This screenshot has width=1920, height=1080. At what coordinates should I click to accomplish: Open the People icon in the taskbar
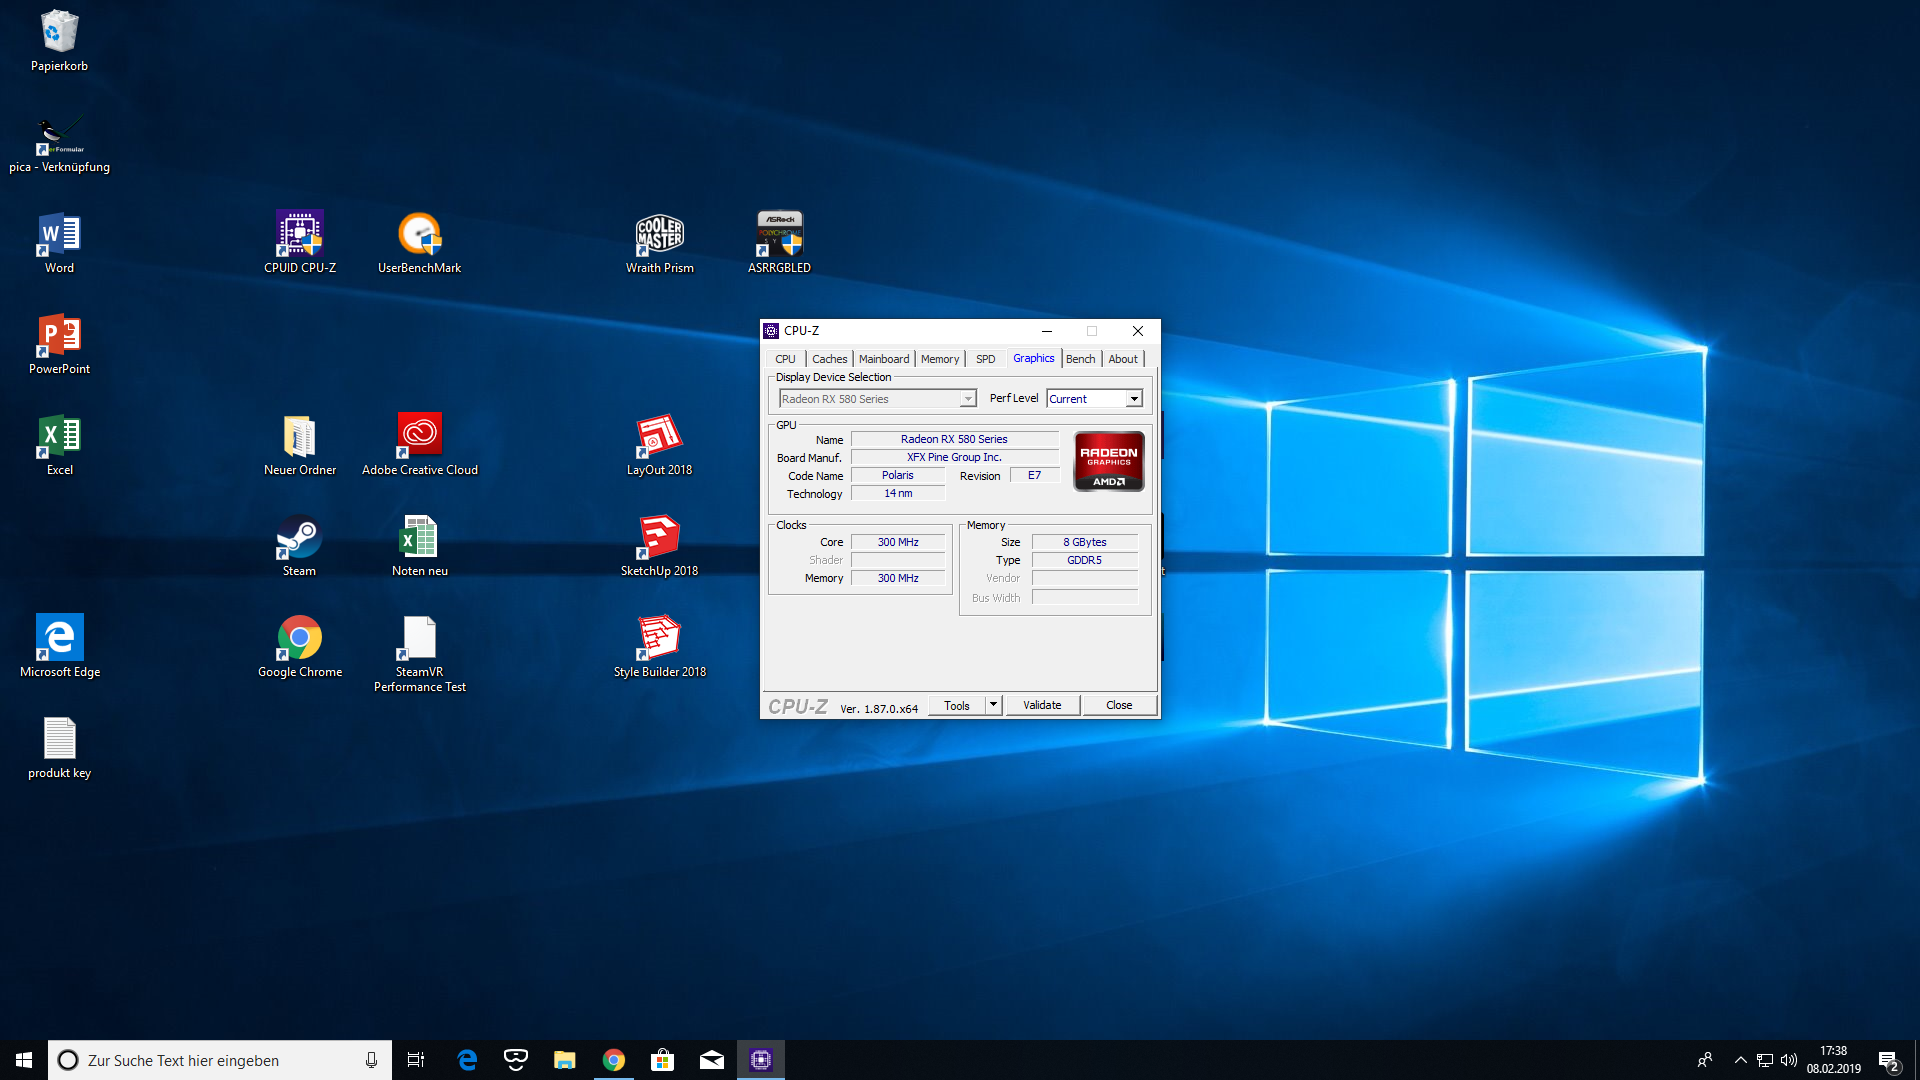(x=1705, y=1060)
